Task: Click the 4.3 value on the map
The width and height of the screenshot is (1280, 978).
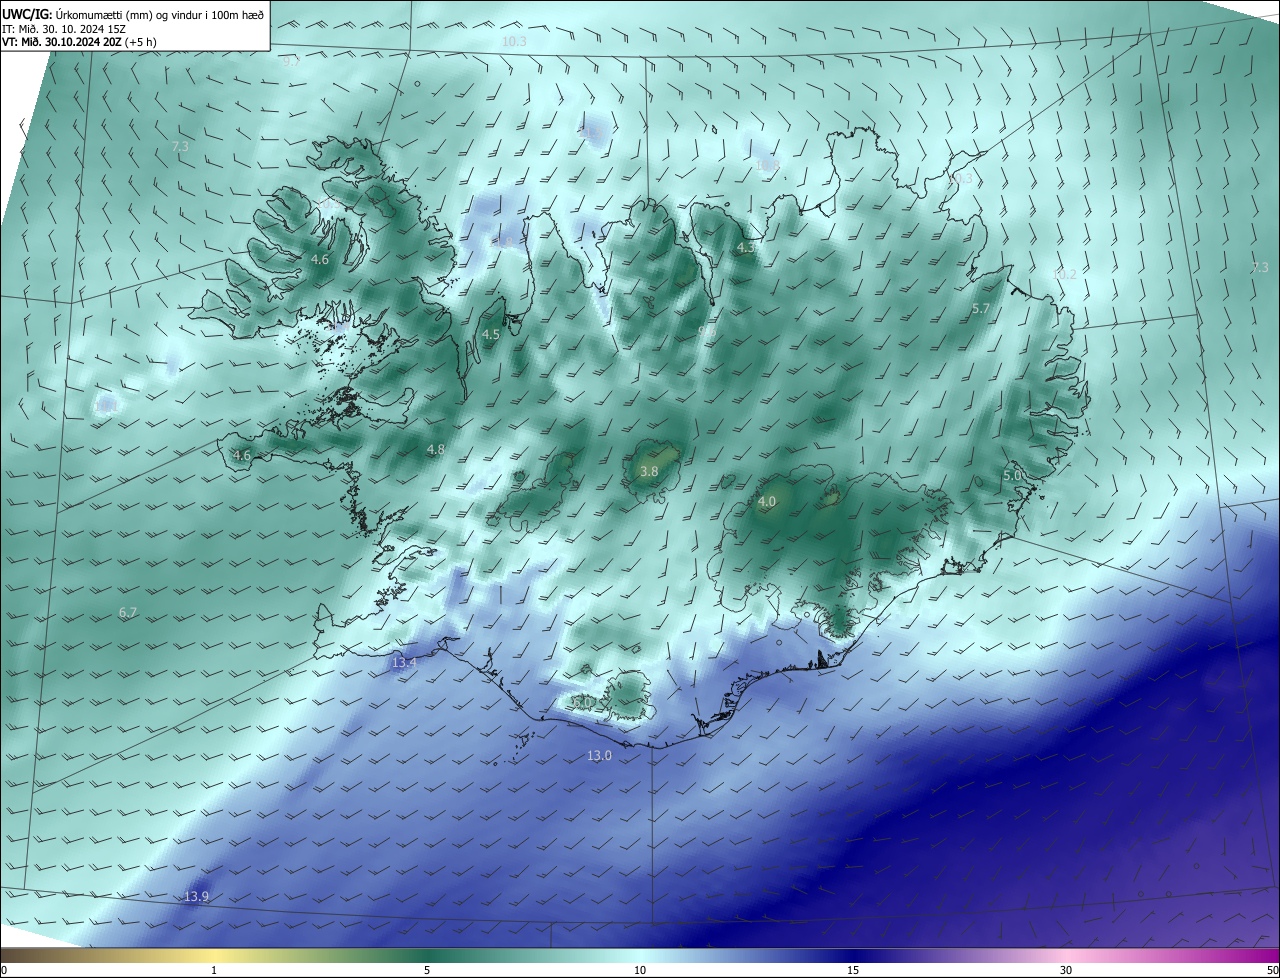Action: click(x=746, y=247)
